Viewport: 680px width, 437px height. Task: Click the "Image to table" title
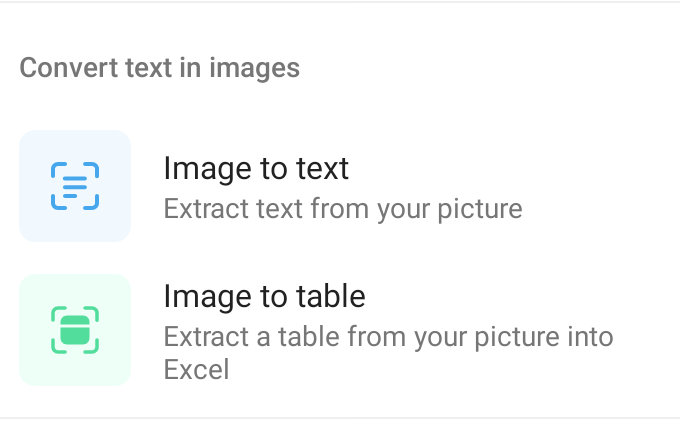(264, 297)
